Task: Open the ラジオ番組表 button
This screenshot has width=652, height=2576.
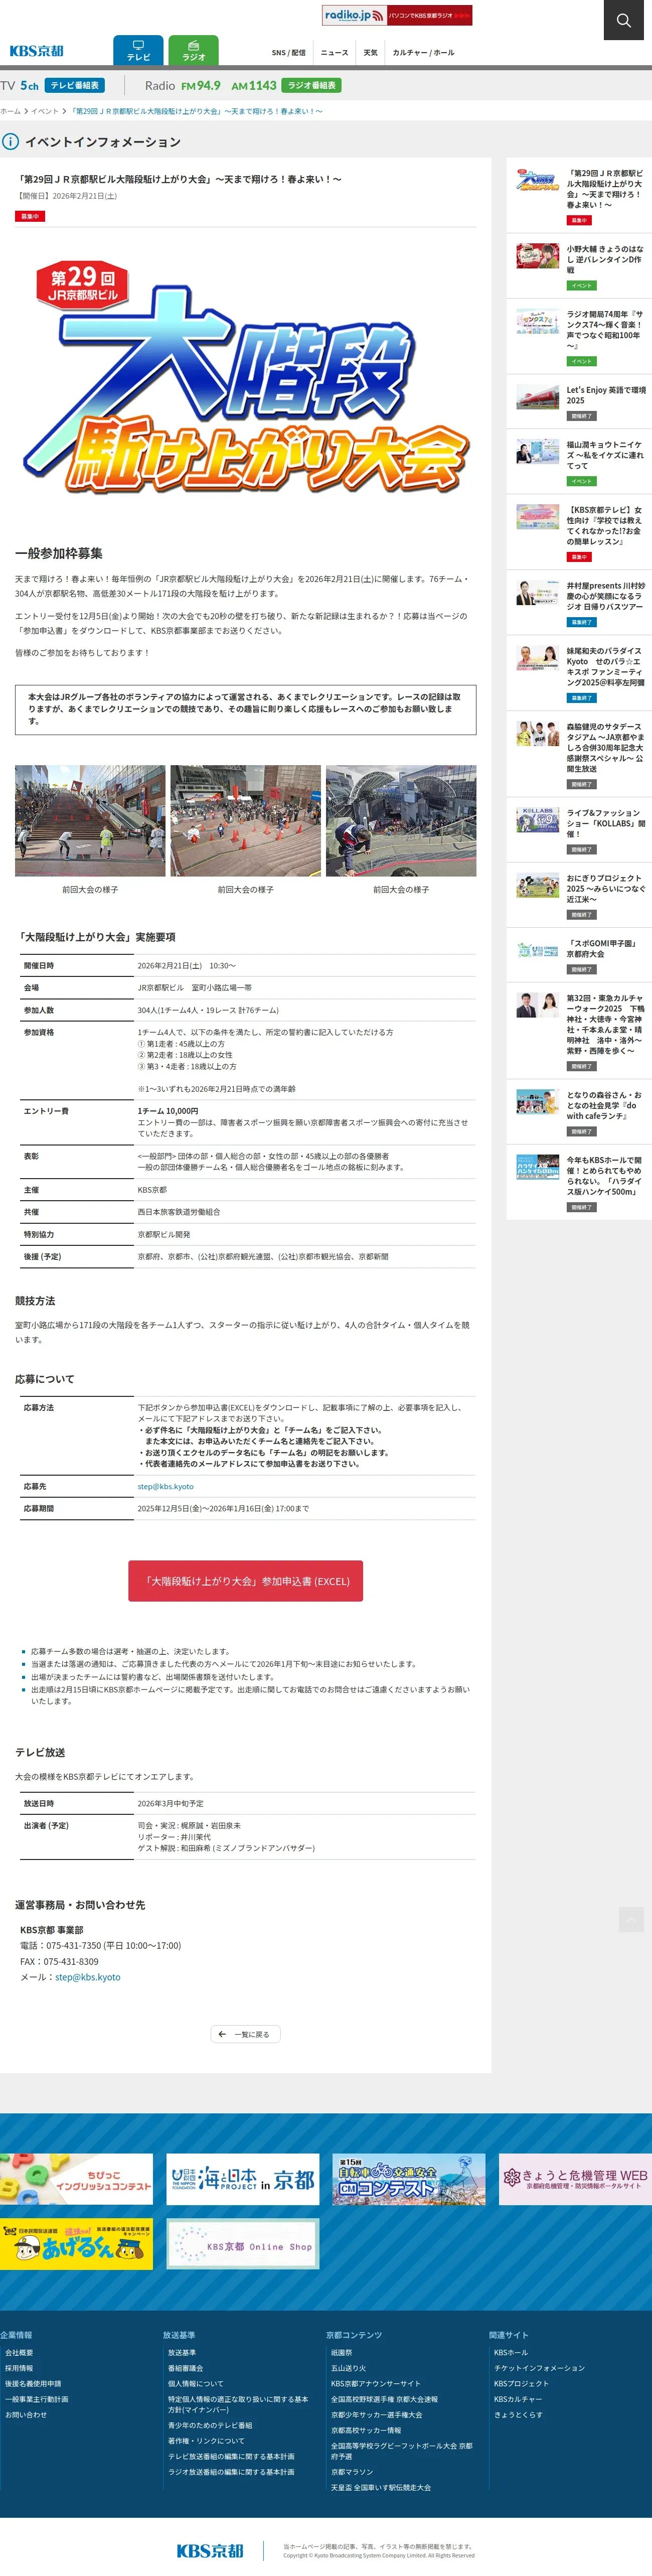Action: 312,86
